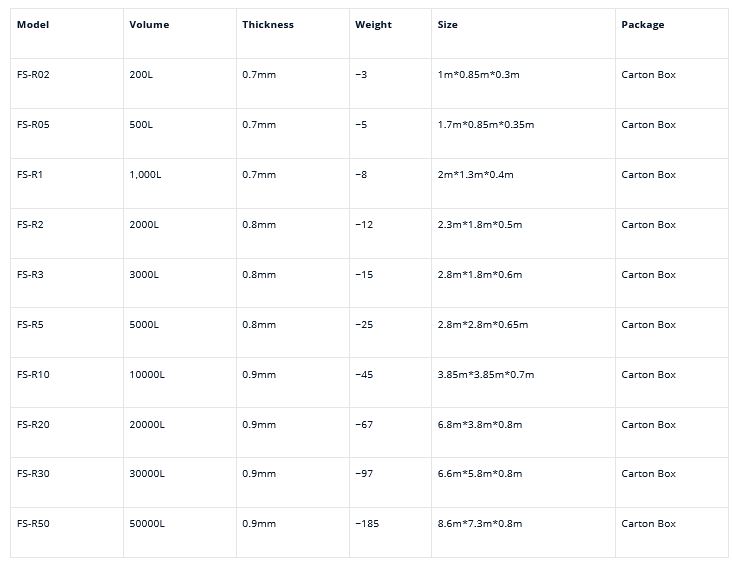Viewport: 733px width, 579px height.
Task: Click the 8.6m*7.3m*0.8m size cell
Action: coord(479,524)
